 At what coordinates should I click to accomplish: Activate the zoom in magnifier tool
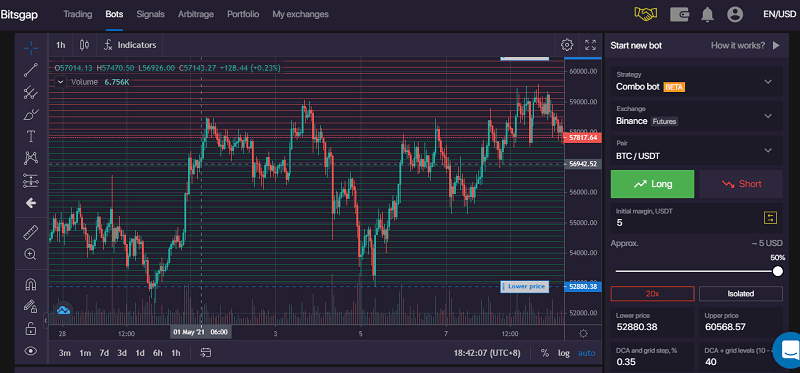31,254
